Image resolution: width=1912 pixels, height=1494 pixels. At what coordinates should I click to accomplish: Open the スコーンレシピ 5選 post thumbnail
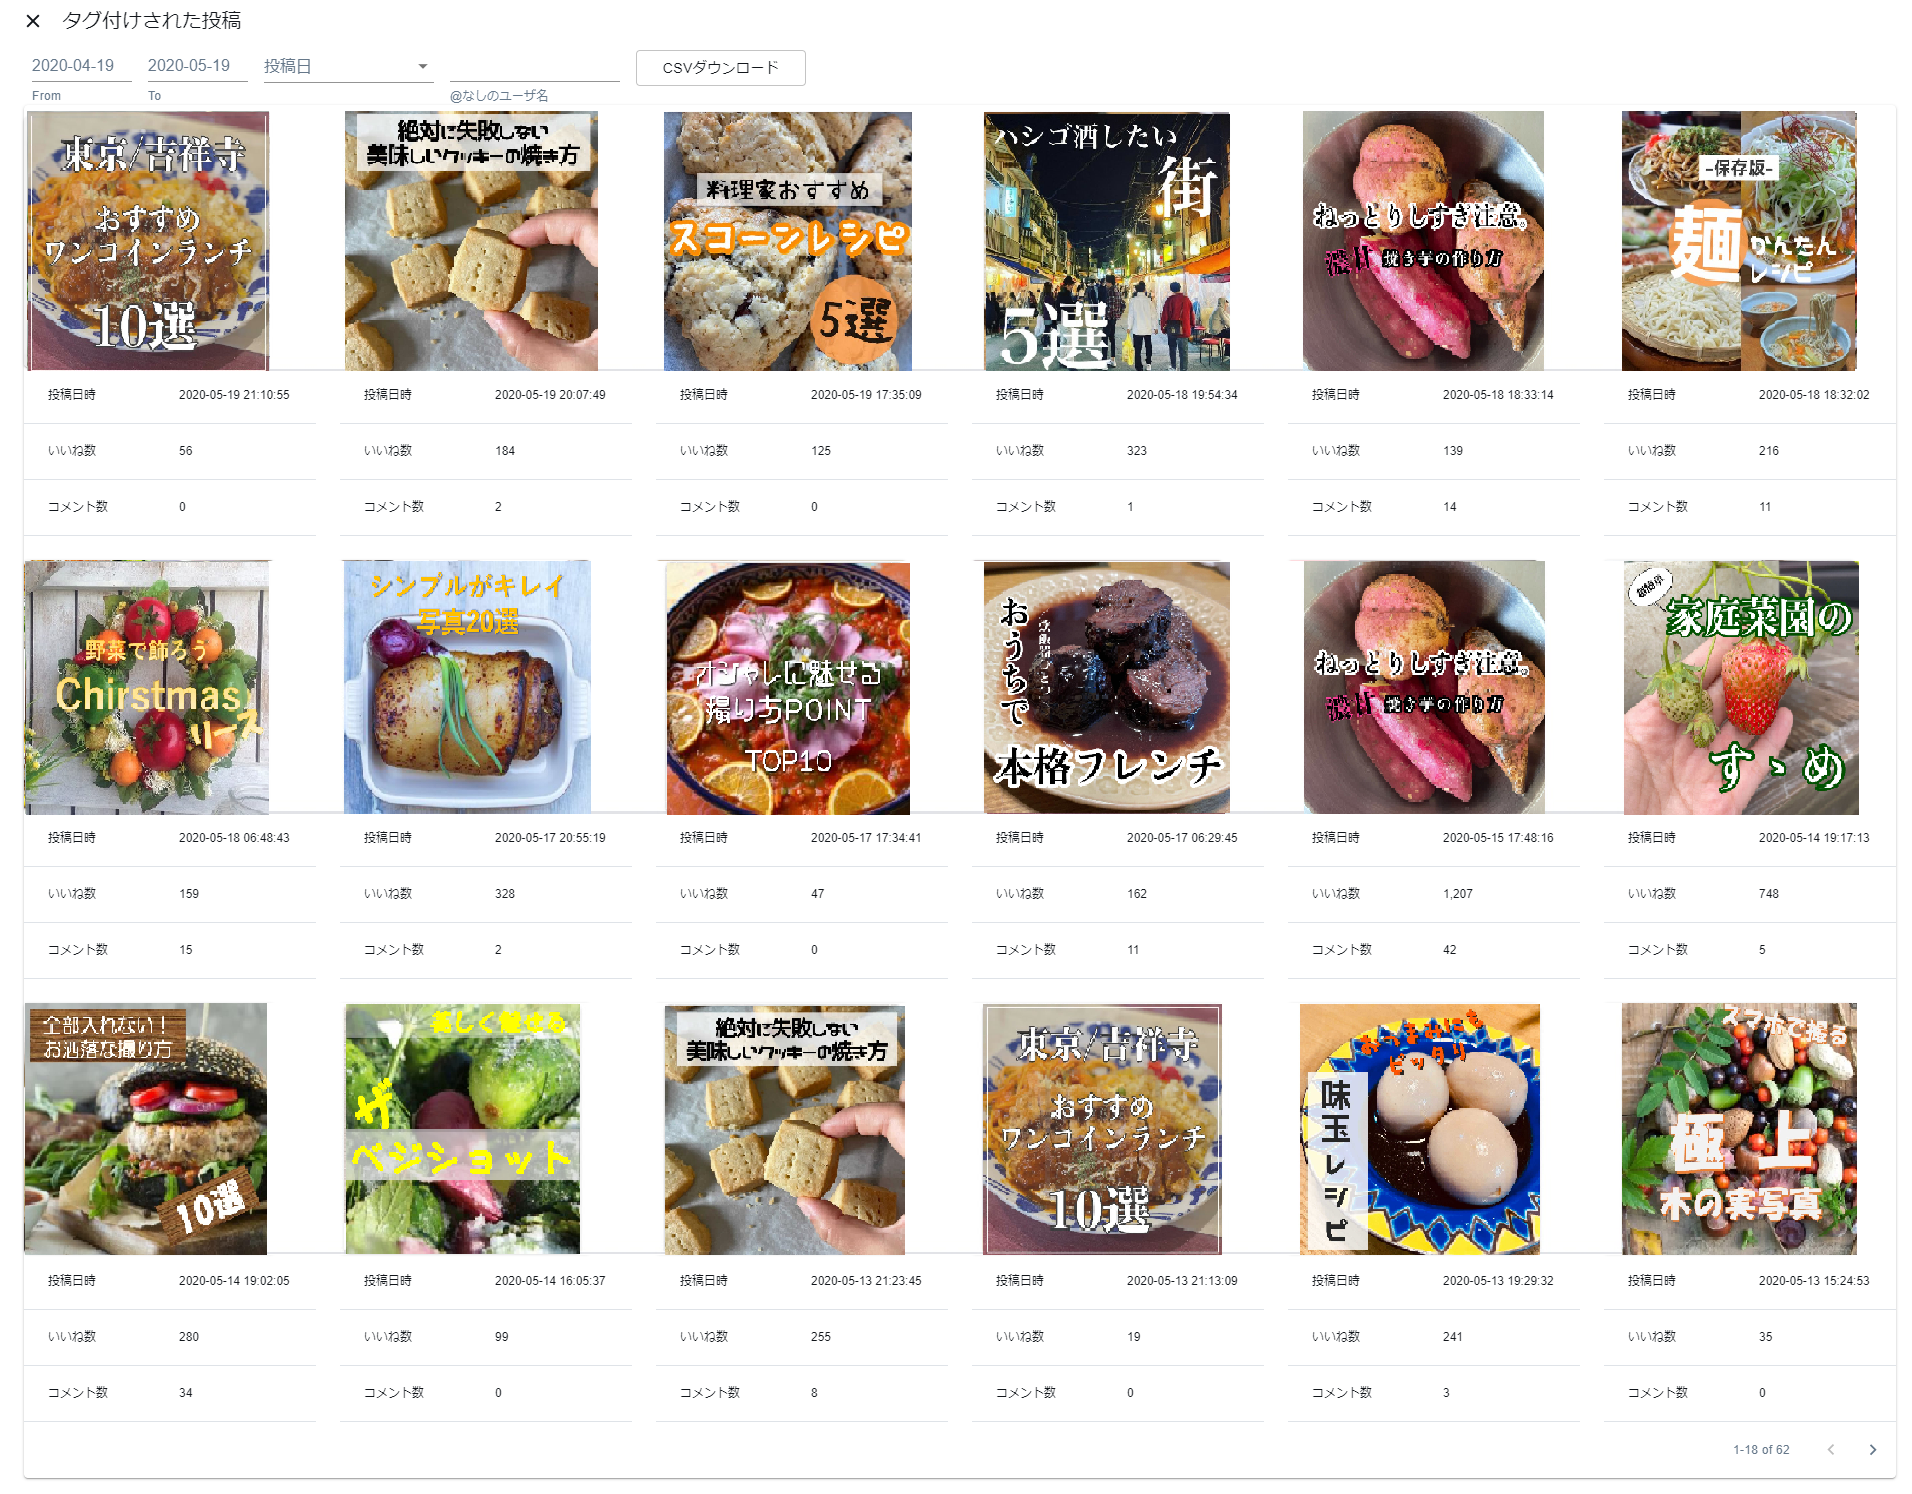(788, 241)
